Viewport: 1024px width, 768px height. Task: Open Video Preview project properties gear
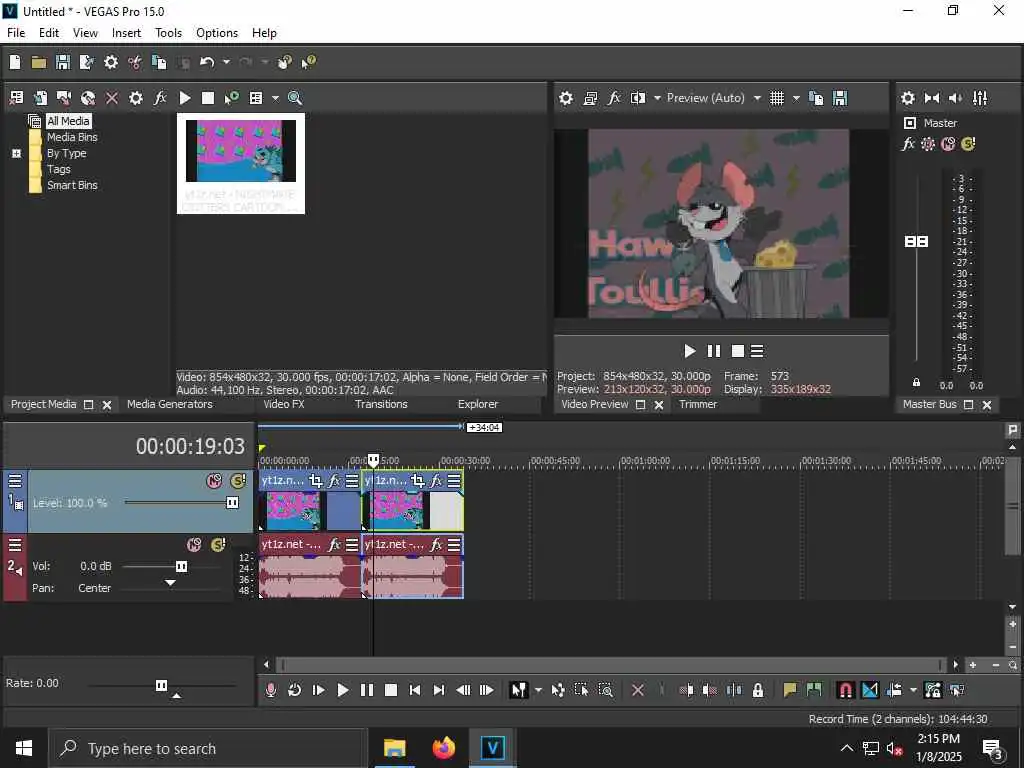(566, 98)
